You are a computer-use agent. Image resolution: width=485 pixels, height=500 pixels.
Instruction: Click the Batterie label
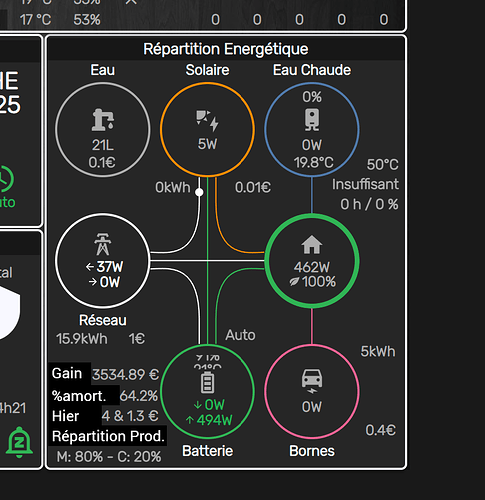(x=207, y=451)
